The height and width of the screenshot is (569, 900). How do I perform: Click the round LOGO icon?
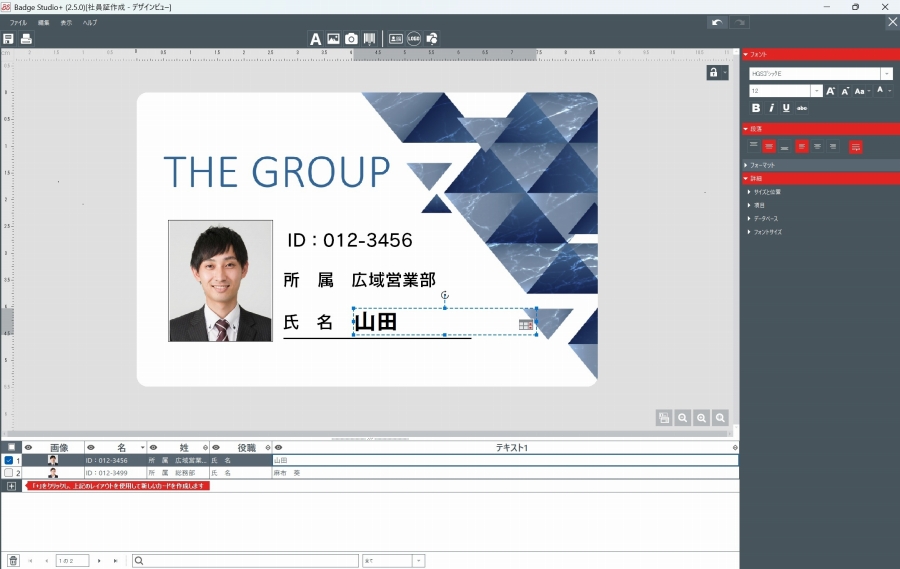(414, 39)
